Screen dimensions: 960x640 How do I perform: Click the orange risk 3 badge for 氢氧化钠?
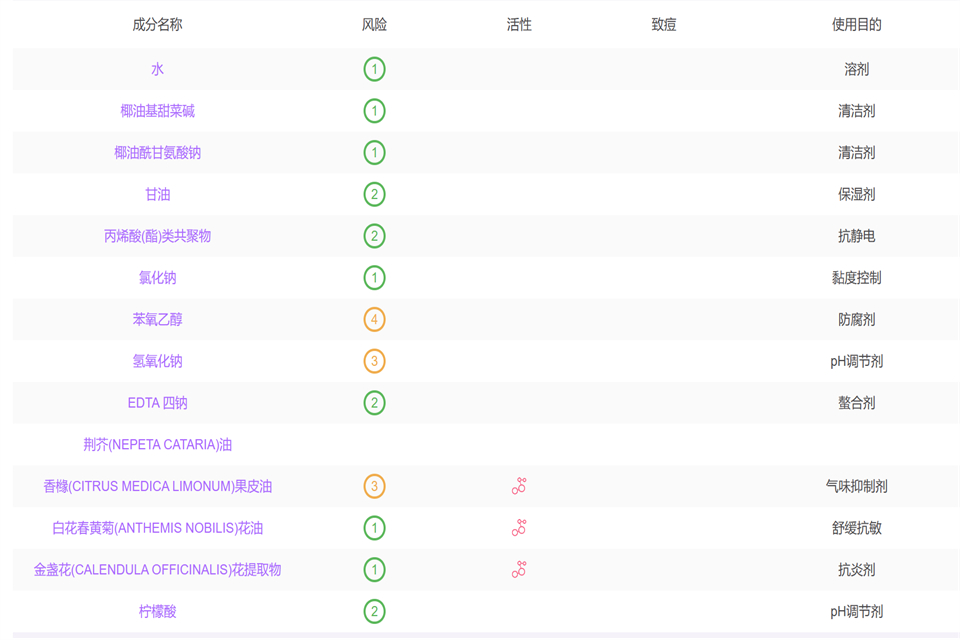tap(374, 362)
